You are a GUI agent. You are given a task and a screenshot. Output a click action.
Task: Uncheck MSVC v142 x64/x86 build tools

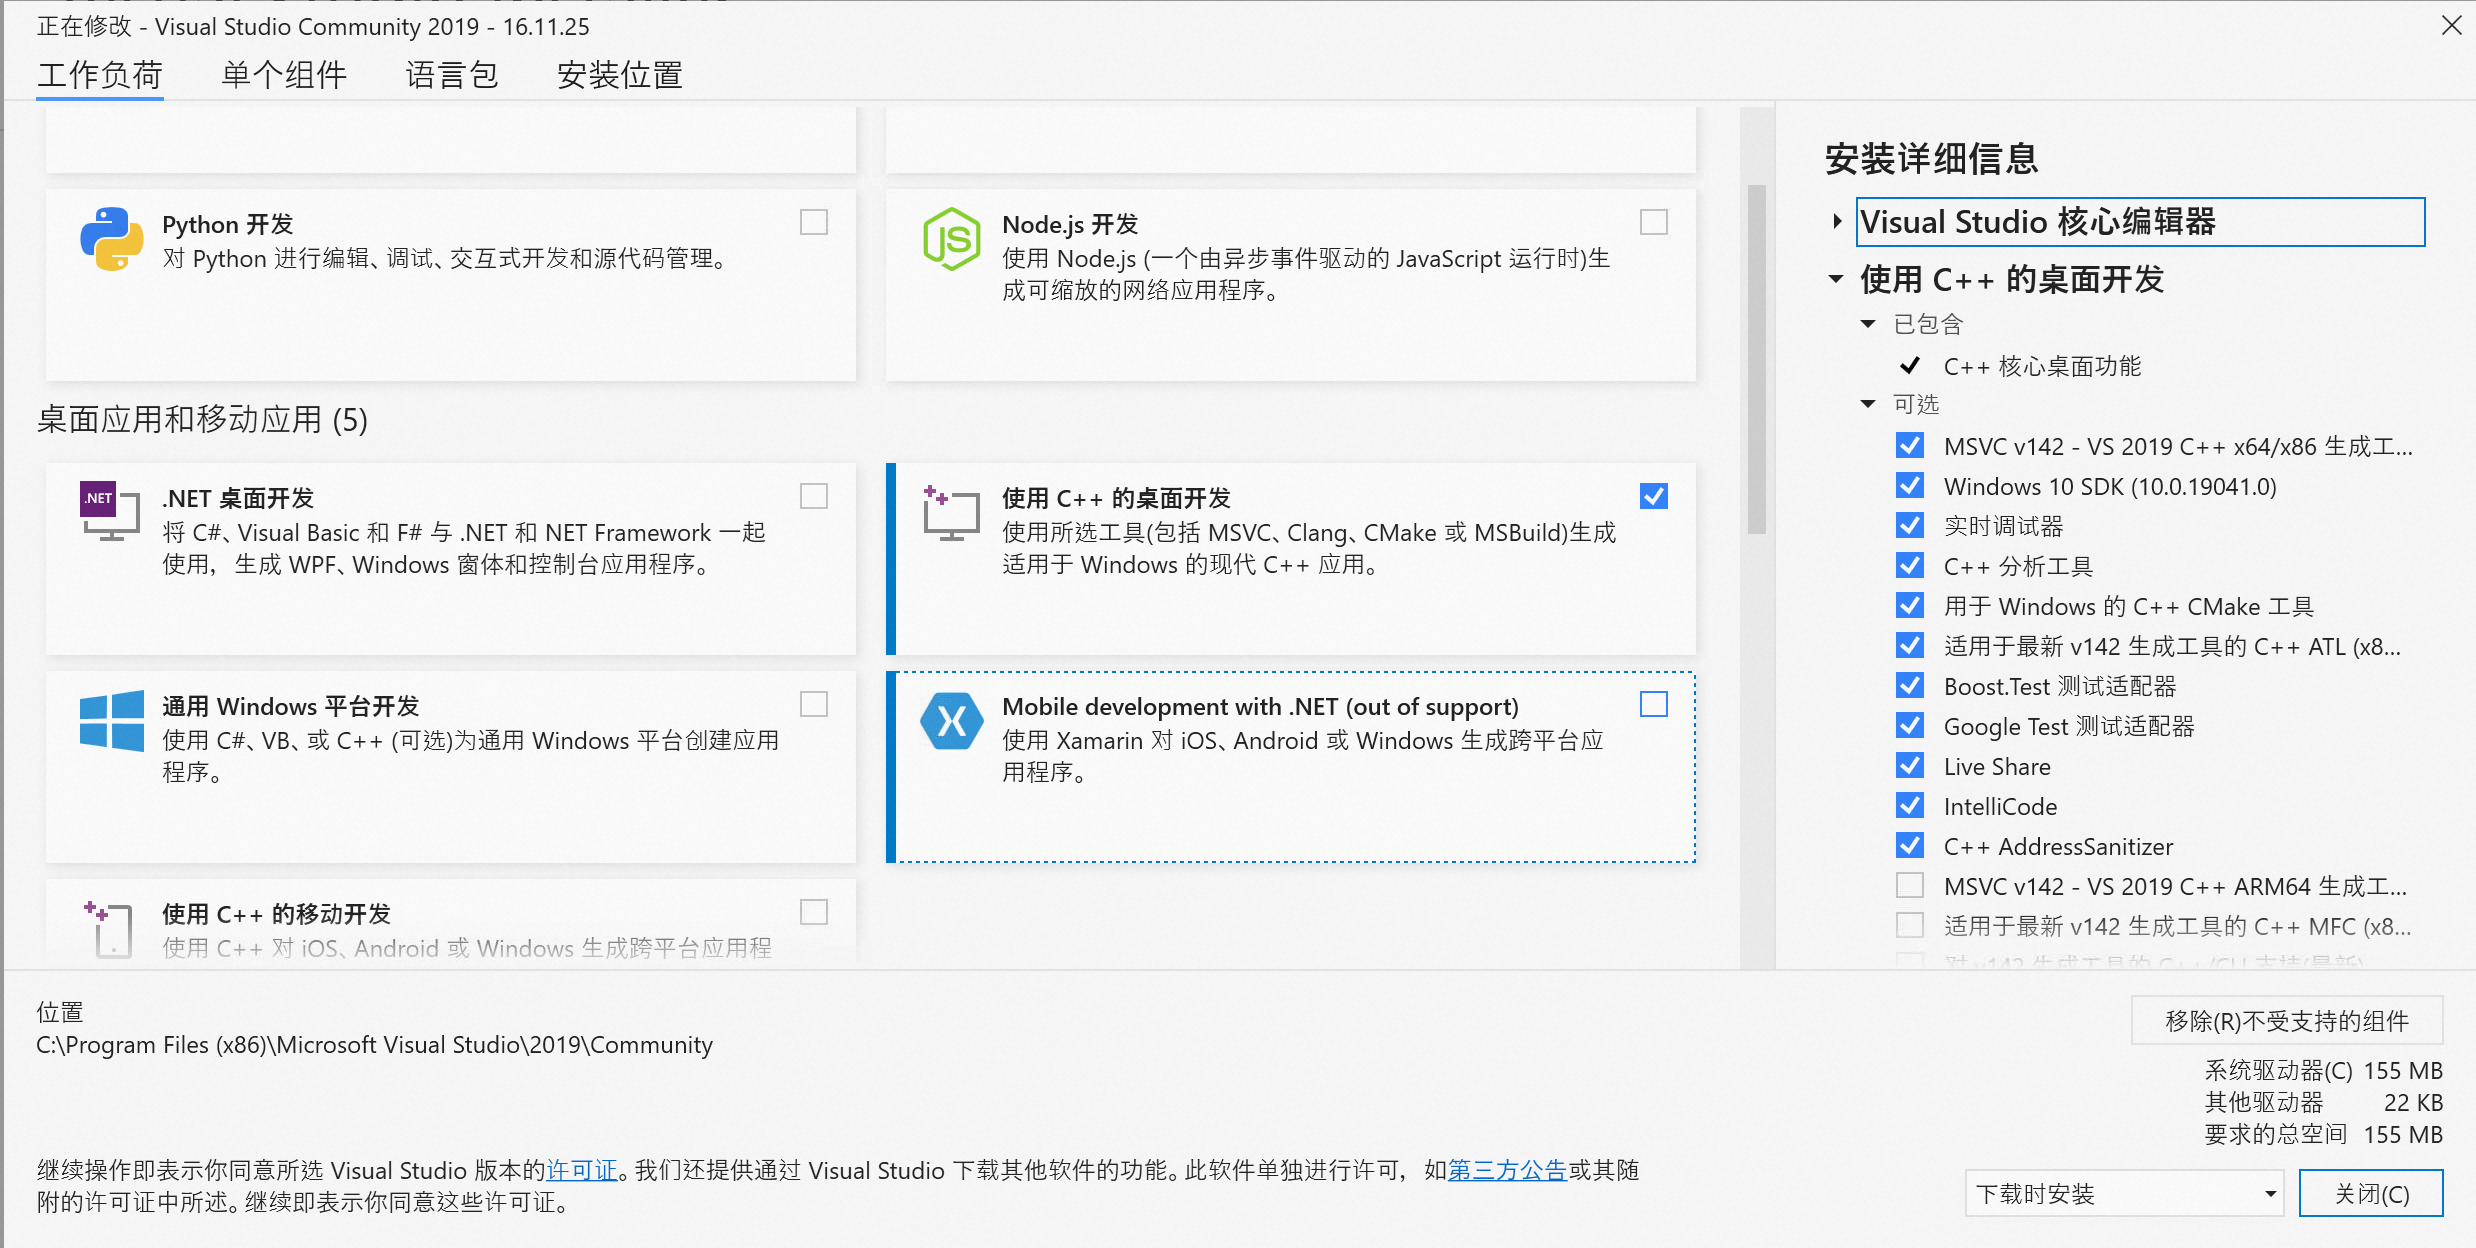pos(1910,445)
